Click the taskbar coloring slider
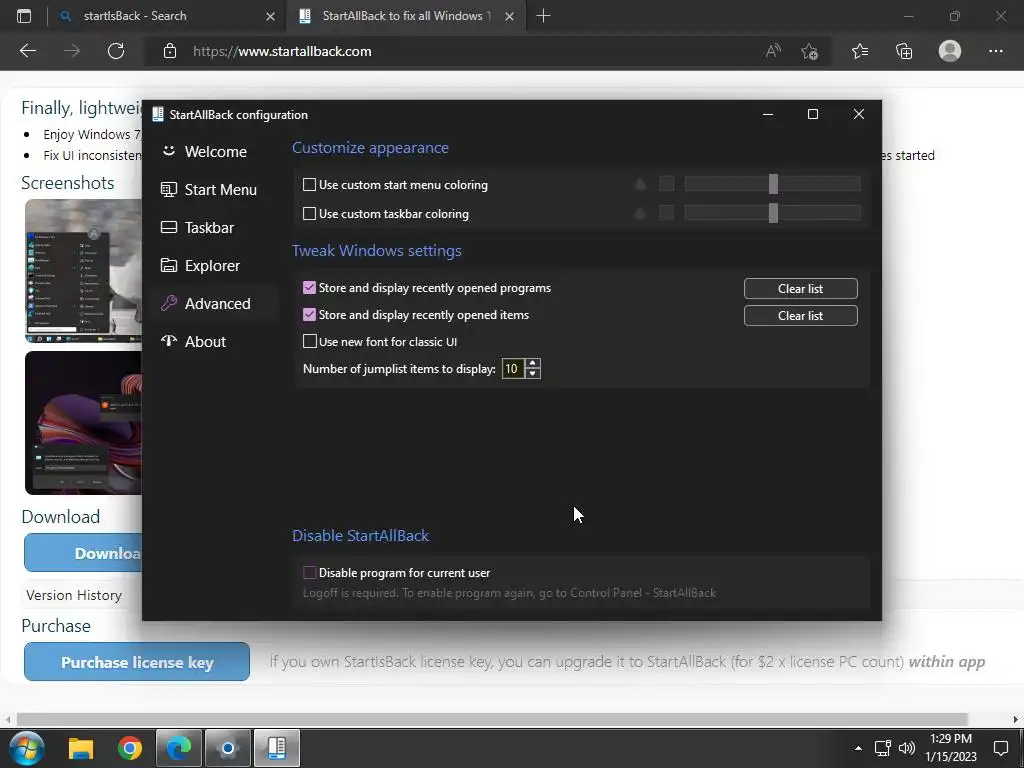The width and height of the screenshot is (1024, 768). point(772,213)
